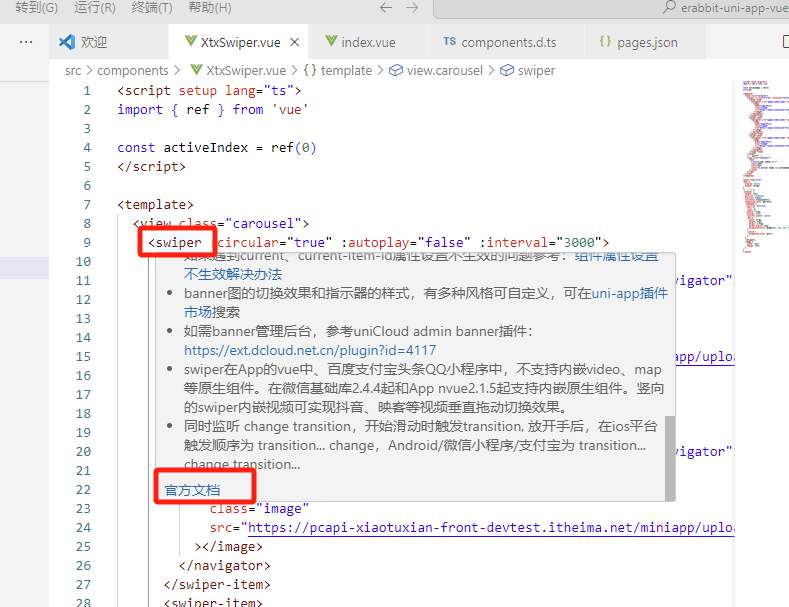This screenshot has height=607, width=789.
Task: Click the search magnifier icon
Action: pyautogui.click(x=669, y=7)
